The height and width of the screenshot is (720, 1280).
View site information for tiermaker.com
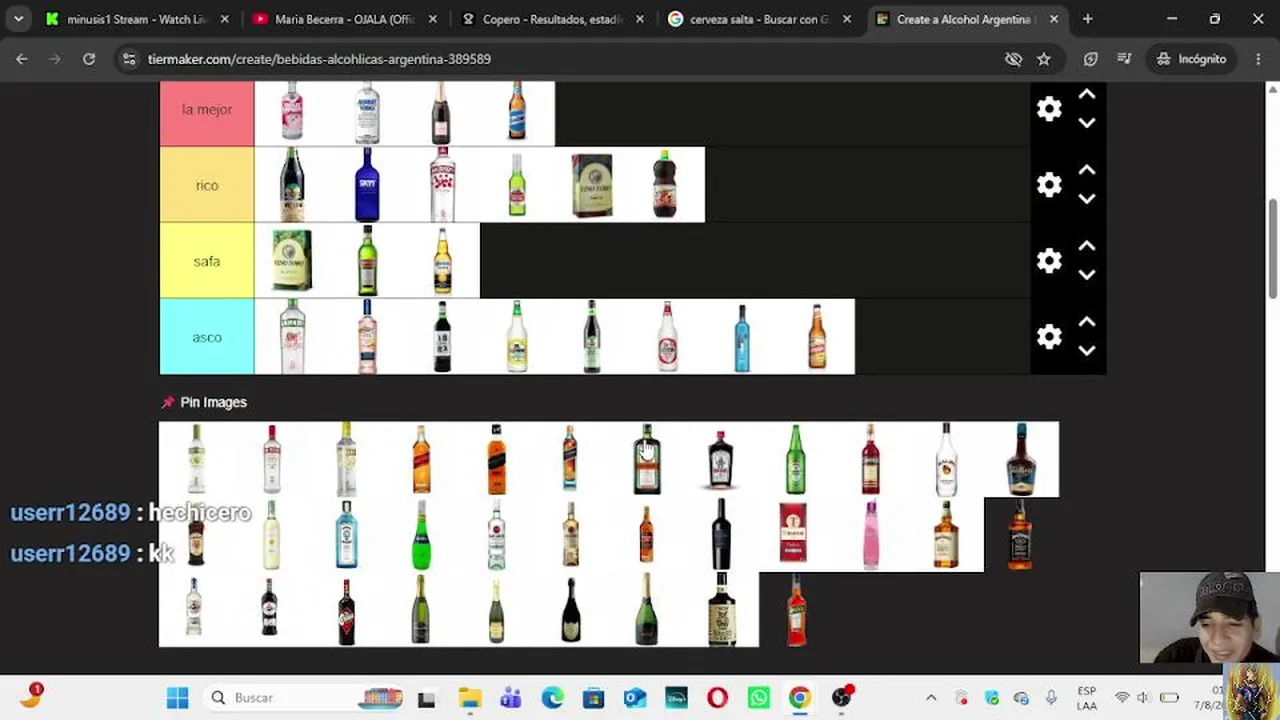tap(129, 59)
